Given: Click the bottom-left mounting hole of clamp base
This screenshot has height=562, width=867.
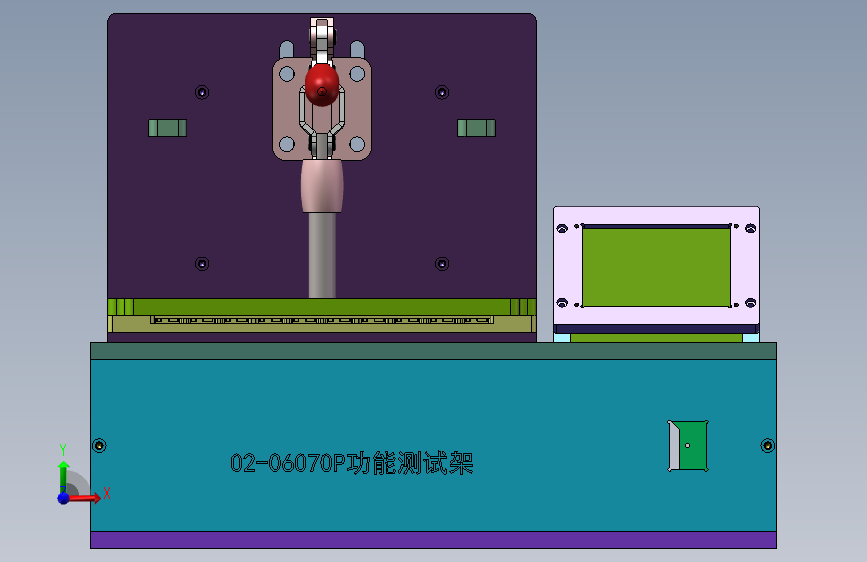Looking at the screenshot, I should pos(287,144).
